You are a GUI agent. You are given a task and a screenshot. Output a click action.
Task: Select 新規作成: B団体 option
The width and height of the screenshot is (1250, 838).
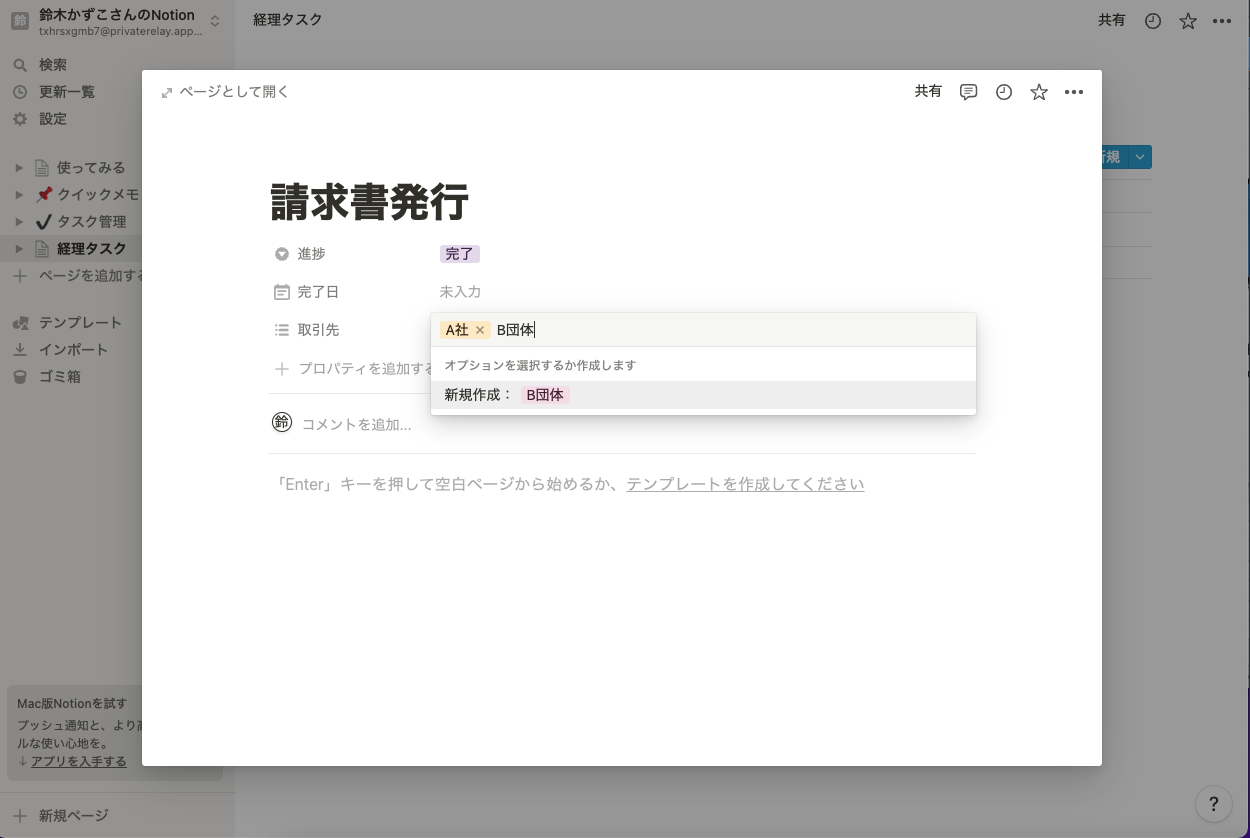(703, 395)
